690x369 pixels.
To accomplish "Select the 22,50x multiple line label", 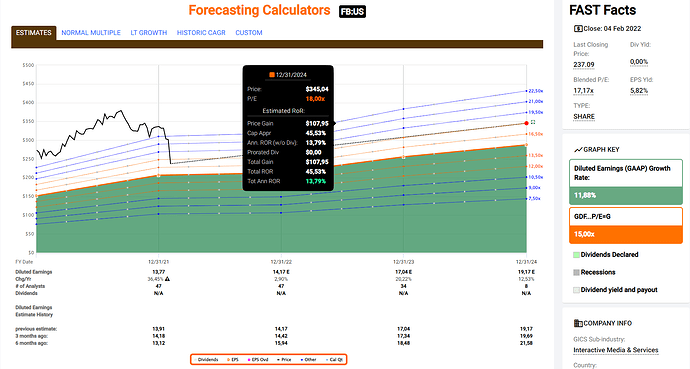I will point(536,91).
